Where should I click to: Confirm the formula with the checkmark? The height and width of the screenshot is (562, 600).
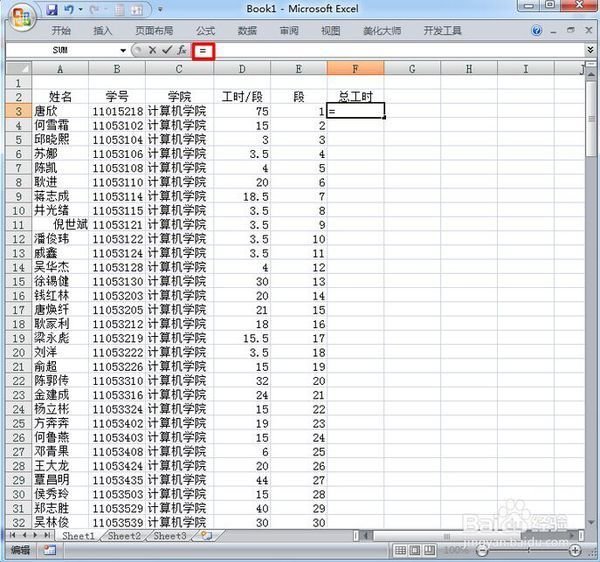tap(166, 50)
